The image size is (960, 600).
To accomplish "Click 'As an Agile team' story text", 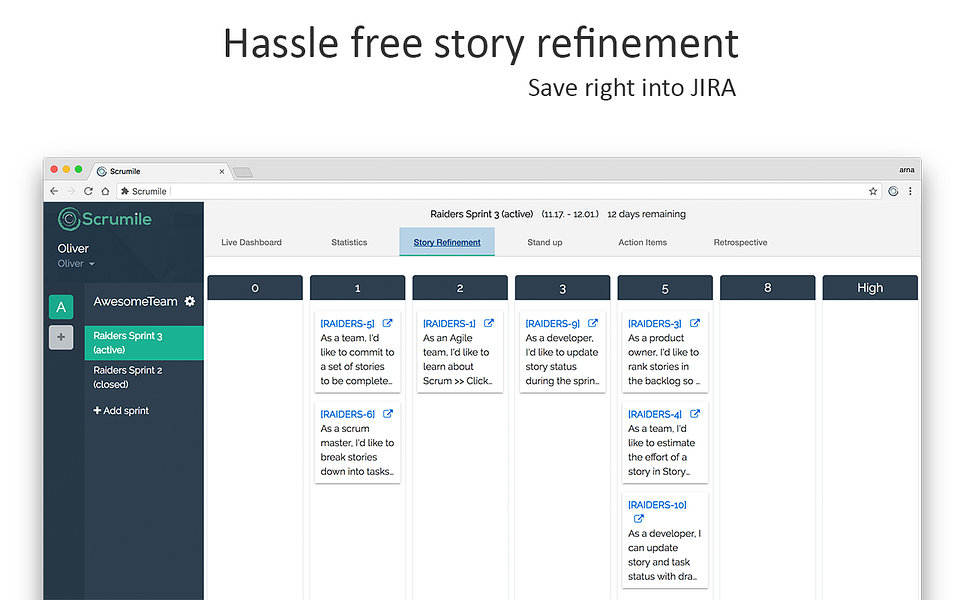I will pyautogui.click(x=458, y=359).
